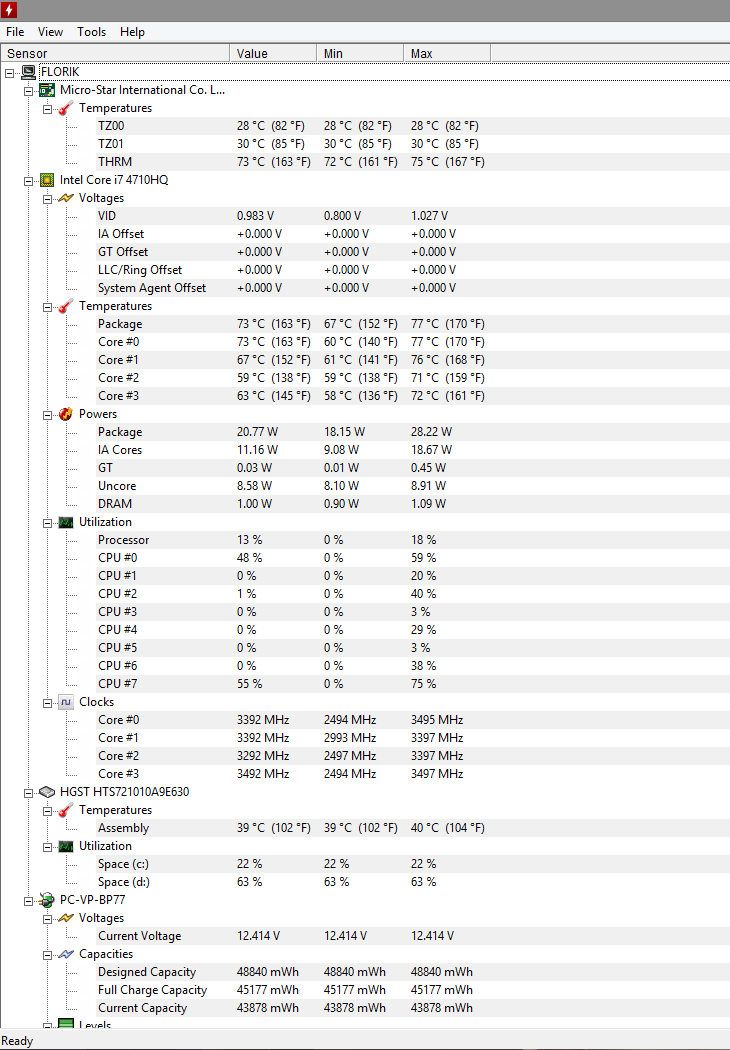The image size is (730, 1050).
Task: Click the HGST hard drive icon
Action: click(x=46, y=792)
